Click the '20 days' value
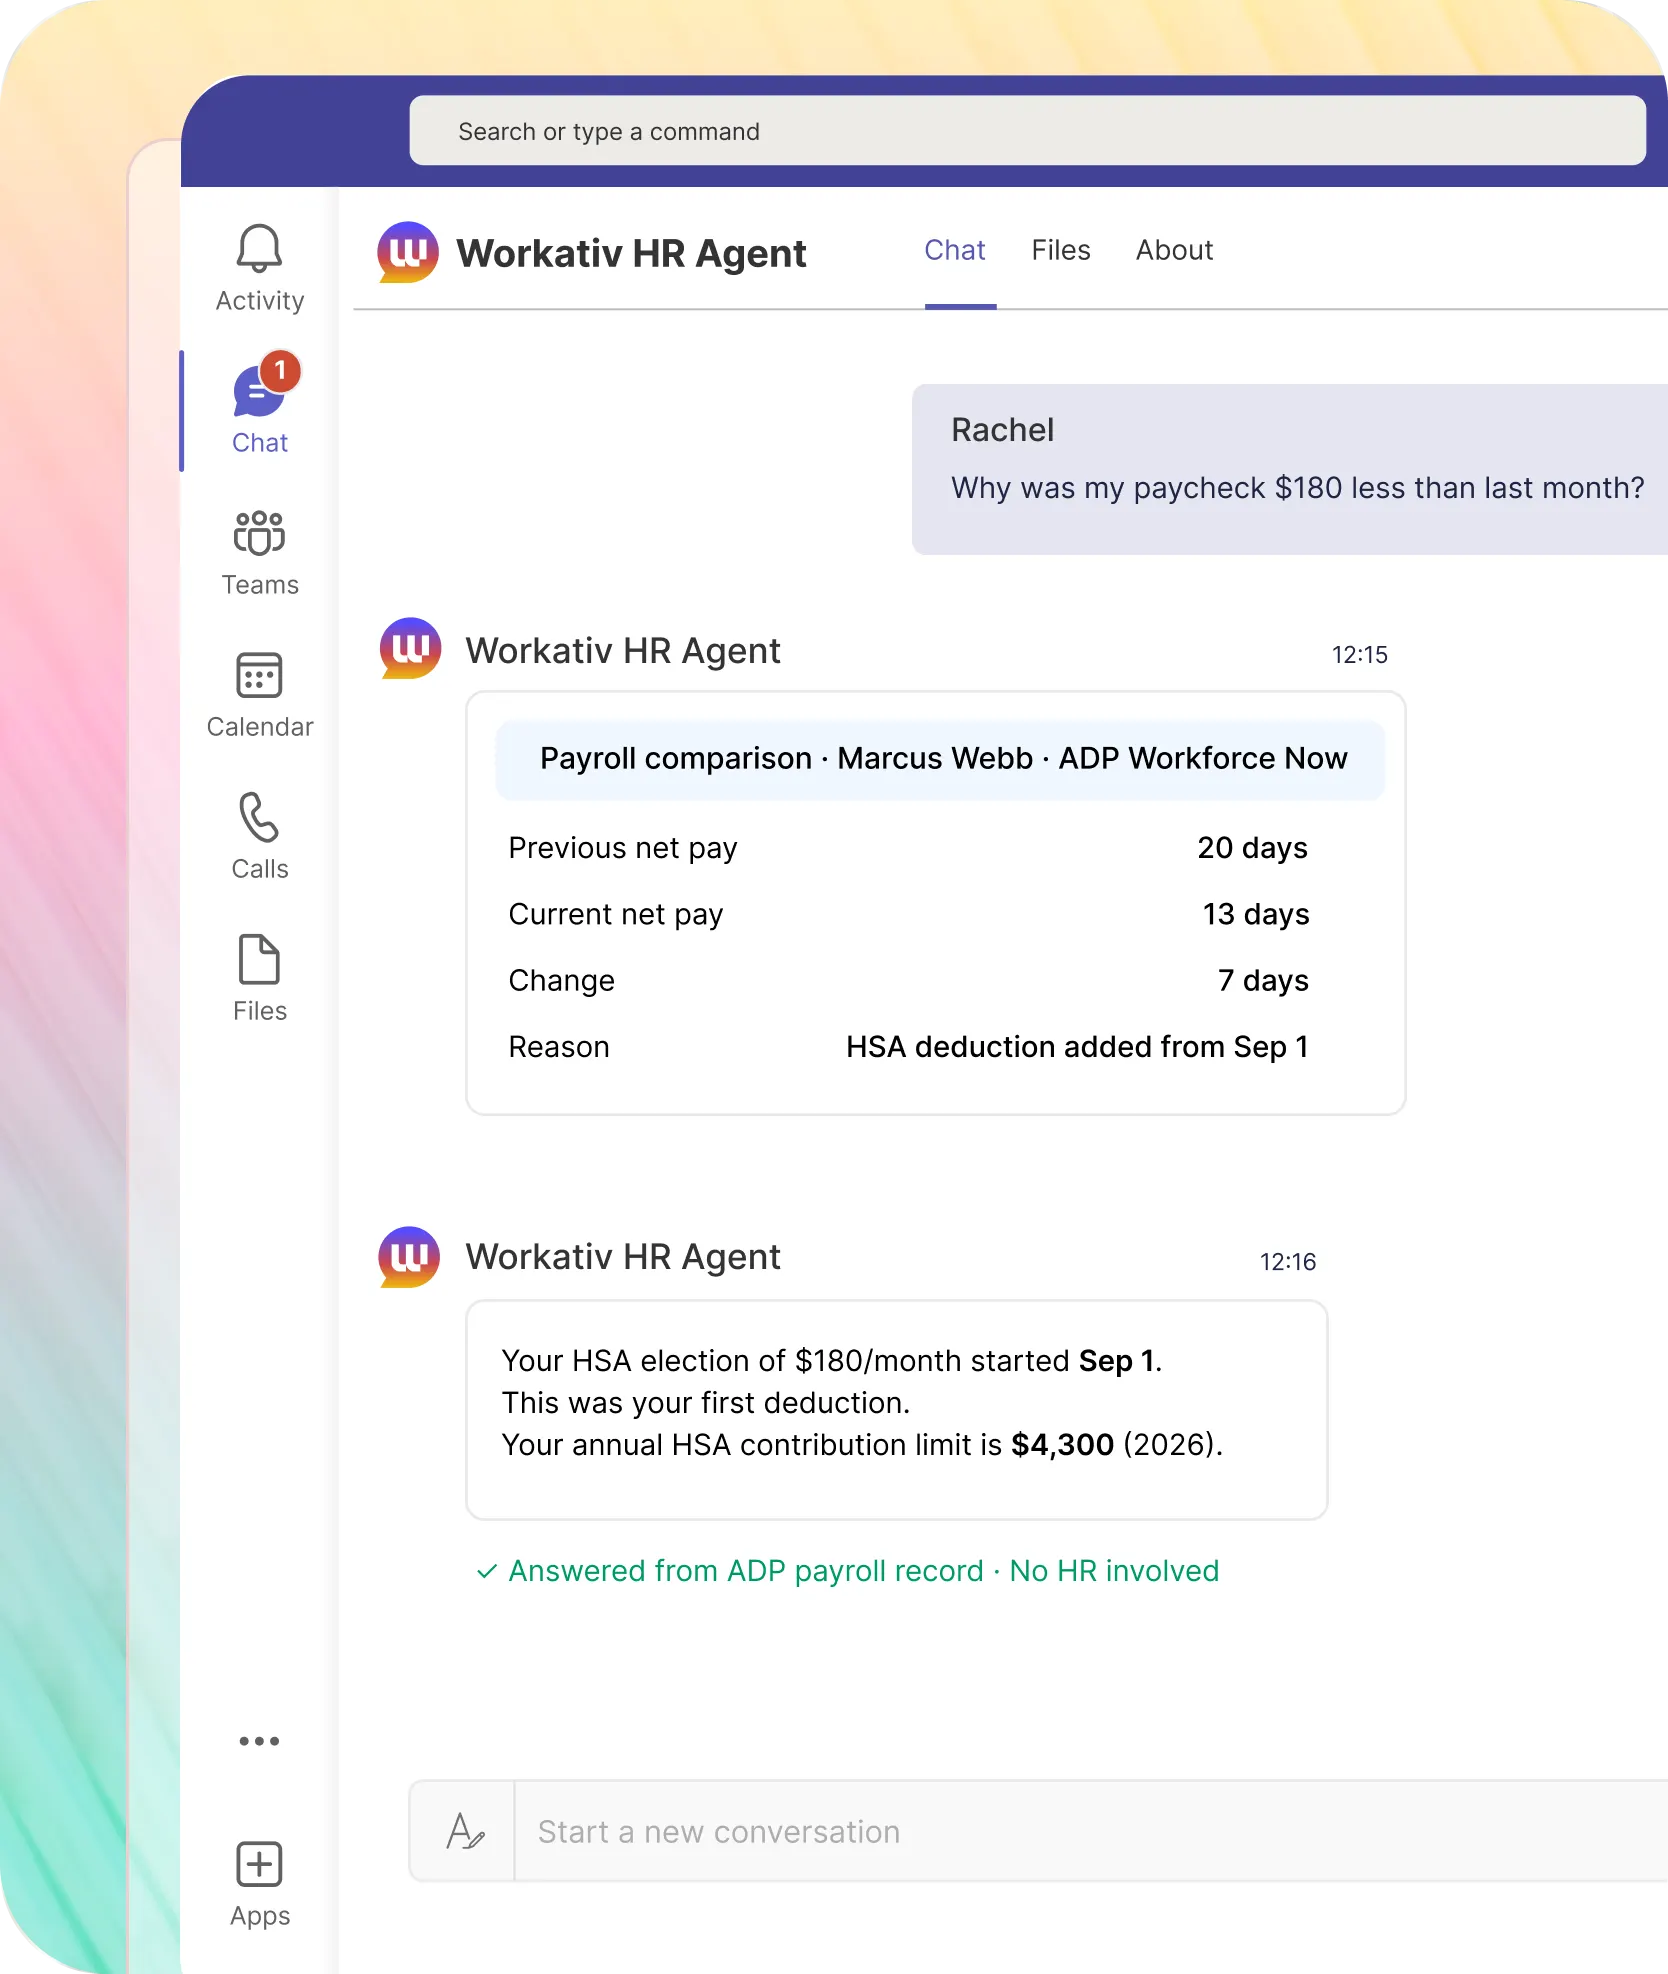 pyautogui.click(x=1252, y=848)
